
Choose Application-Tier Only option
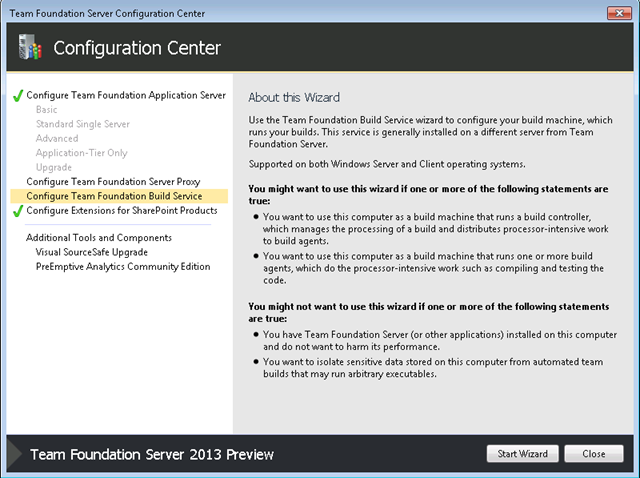[81, 153]
